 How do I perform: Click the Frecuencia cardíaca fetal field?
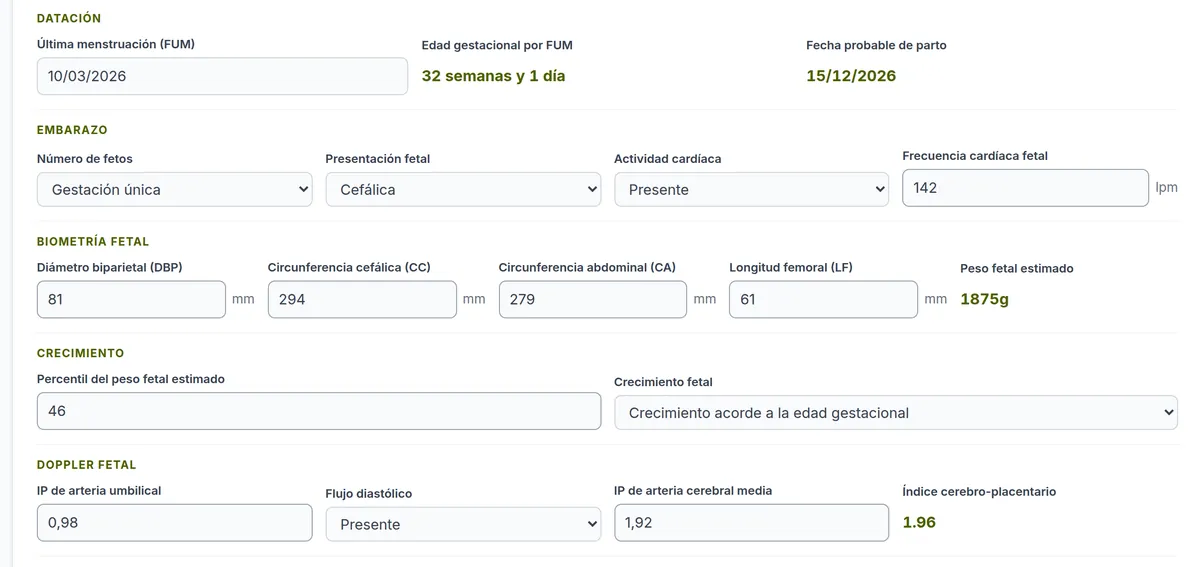pyautogui.click(x=1025, y=188)
